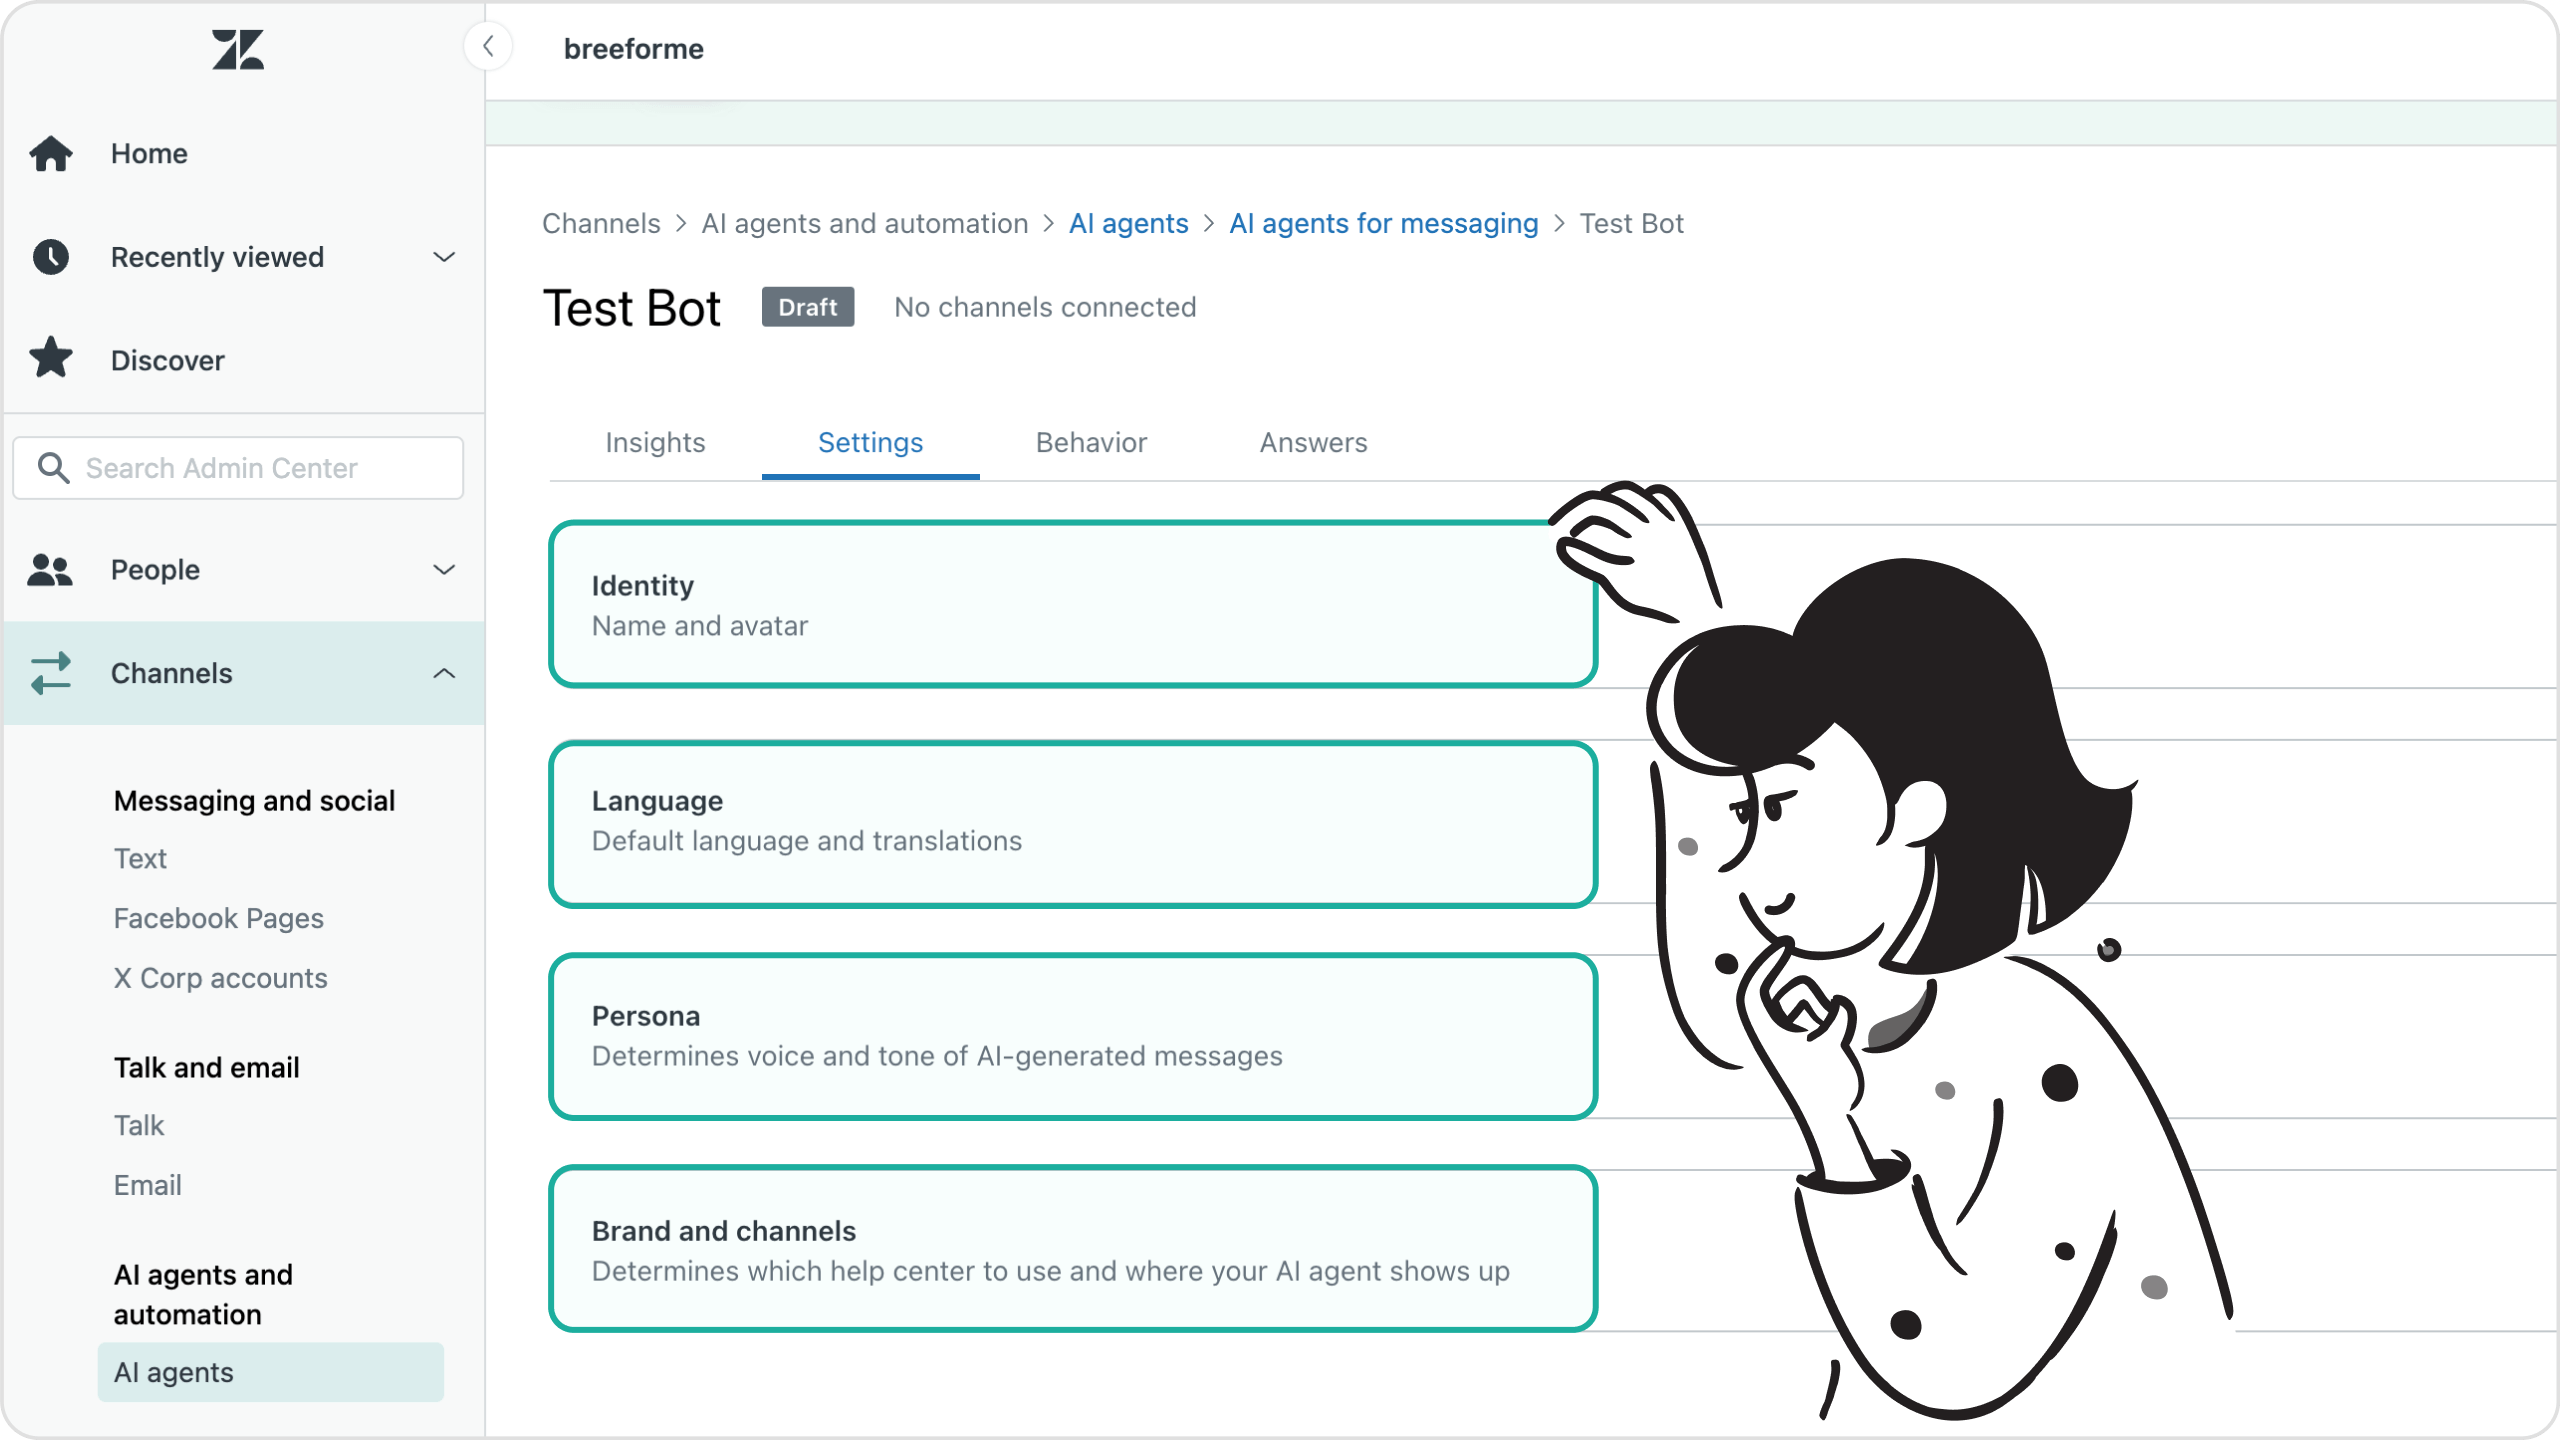Select the Answers tab
This screenshot has height=1440, width=2561.
(1314, 441)
